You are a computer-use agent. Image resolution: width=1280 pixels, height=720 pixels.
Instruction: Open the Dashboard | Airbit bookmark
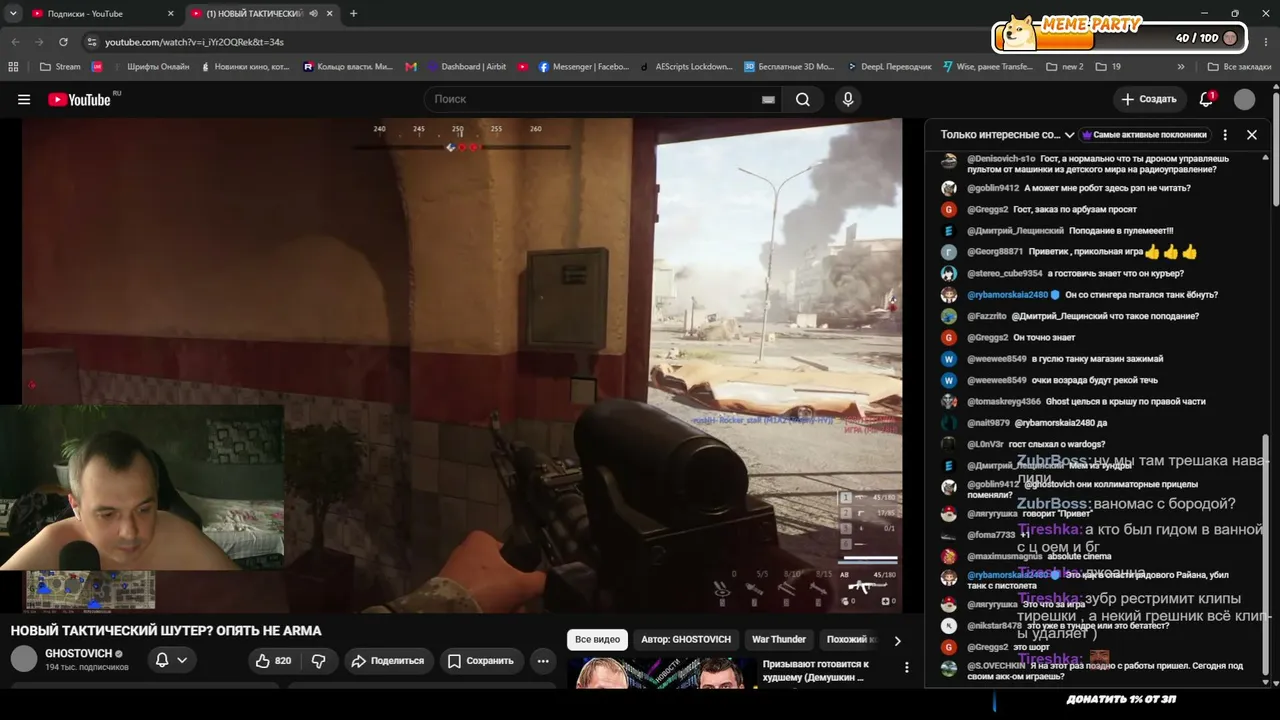point(467,67)
